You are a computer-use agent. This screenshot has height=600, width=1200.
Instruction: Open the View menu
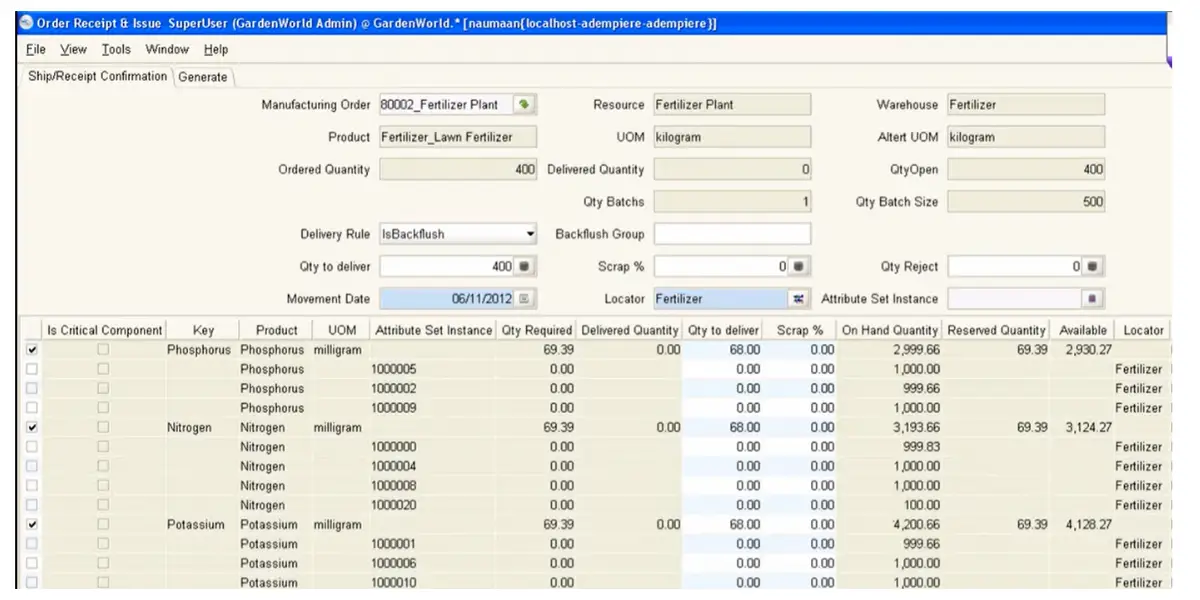click(73, 49)
